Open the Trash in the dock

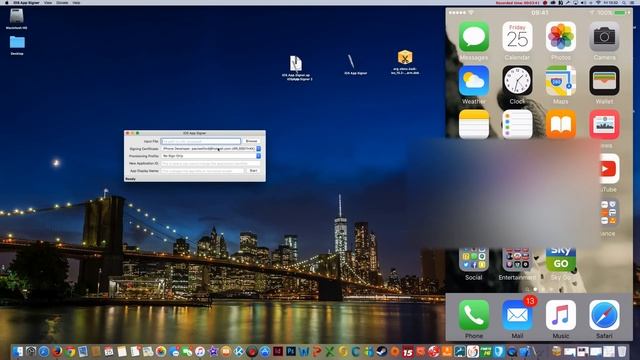click(622, 351)
